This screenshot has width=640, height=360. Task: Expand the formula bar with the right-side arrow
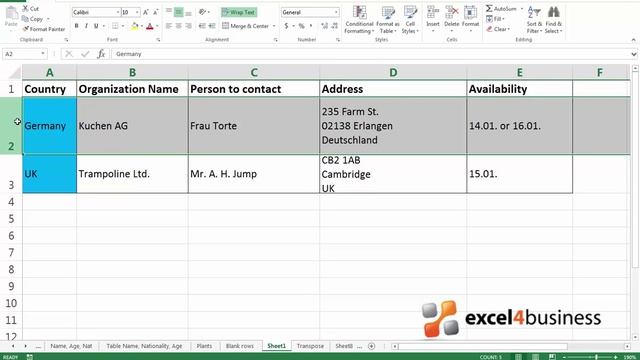point(633,54)
